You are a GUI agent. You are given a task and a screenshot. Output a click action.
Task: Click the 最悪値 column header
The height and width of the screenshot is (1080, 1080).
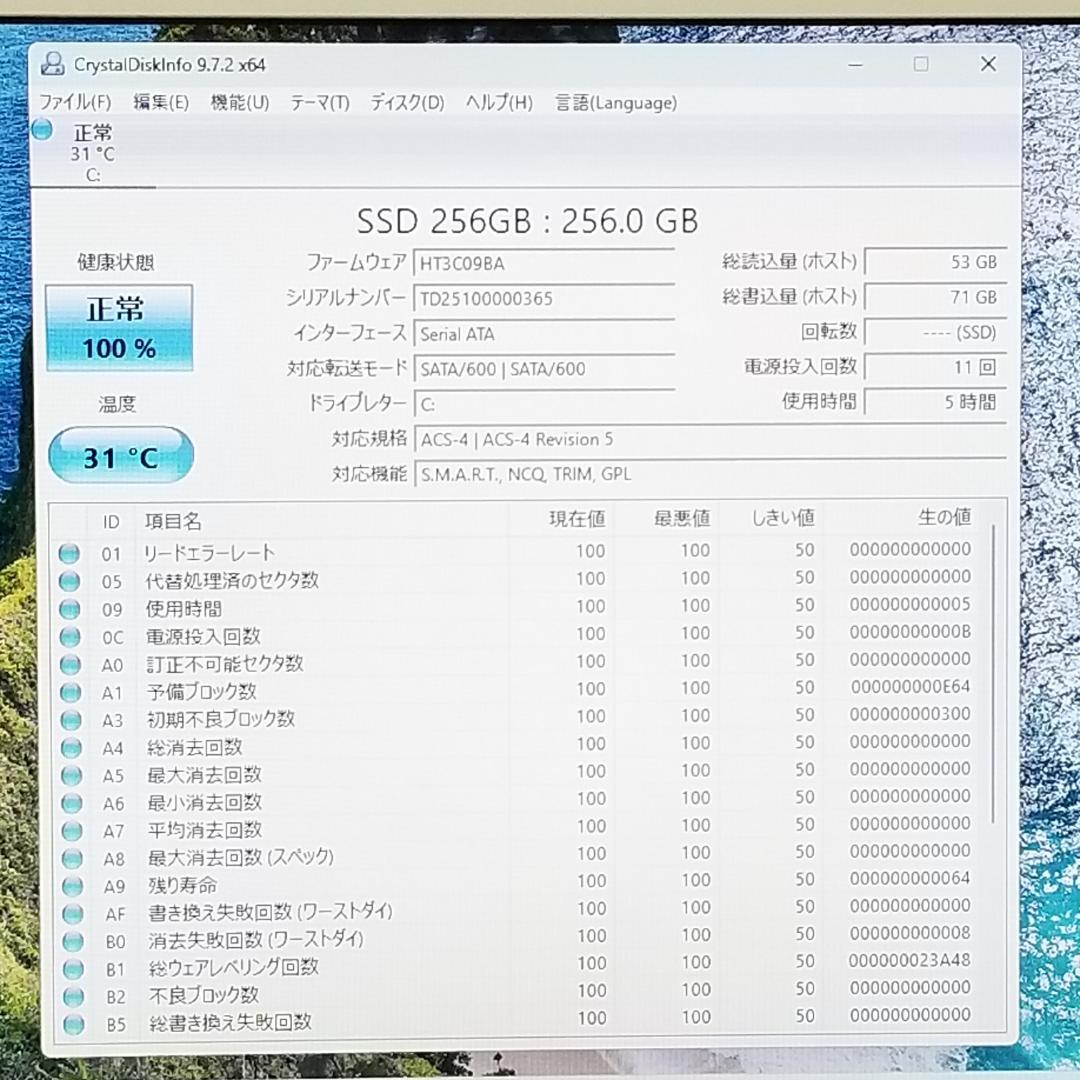click(665, 518)
